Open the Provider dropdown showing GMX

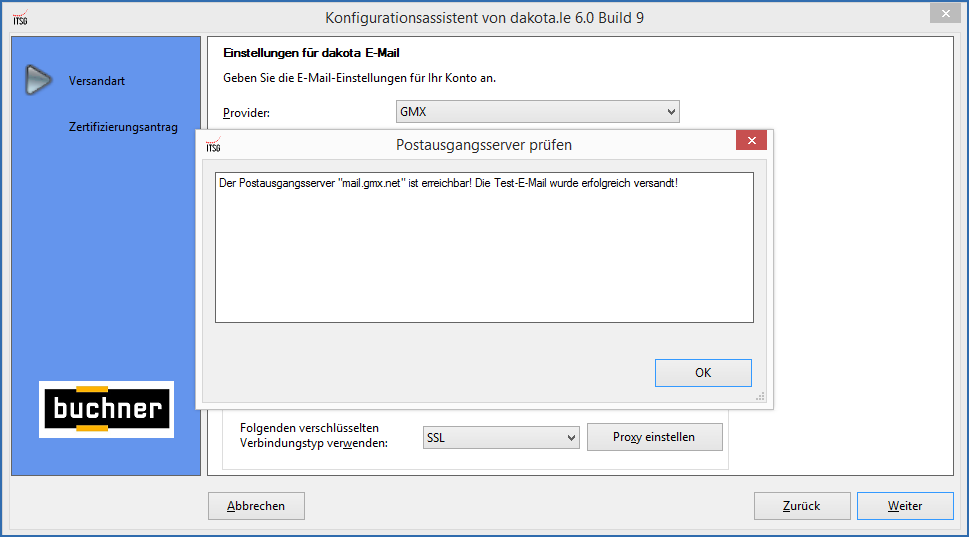(x=538, y=112)
